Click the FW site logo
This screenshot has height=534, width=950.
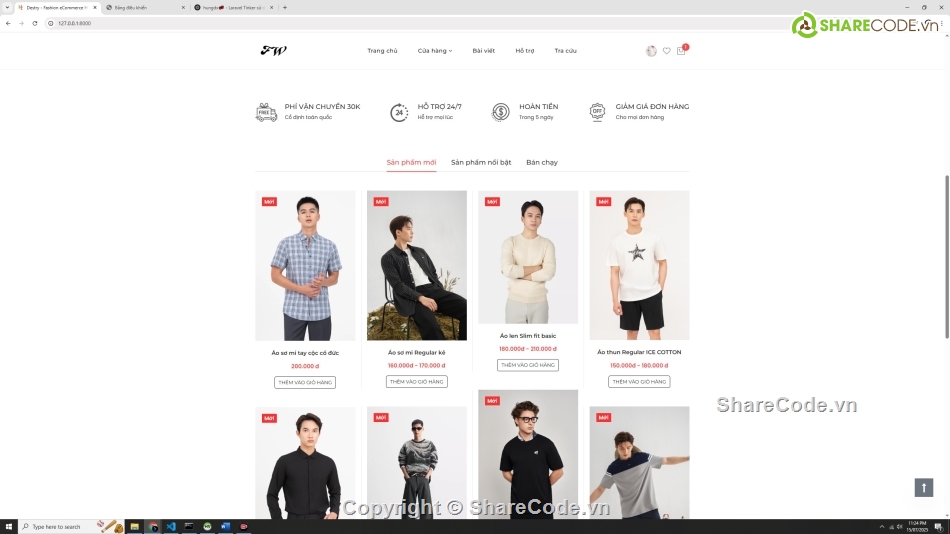[274, 50]
